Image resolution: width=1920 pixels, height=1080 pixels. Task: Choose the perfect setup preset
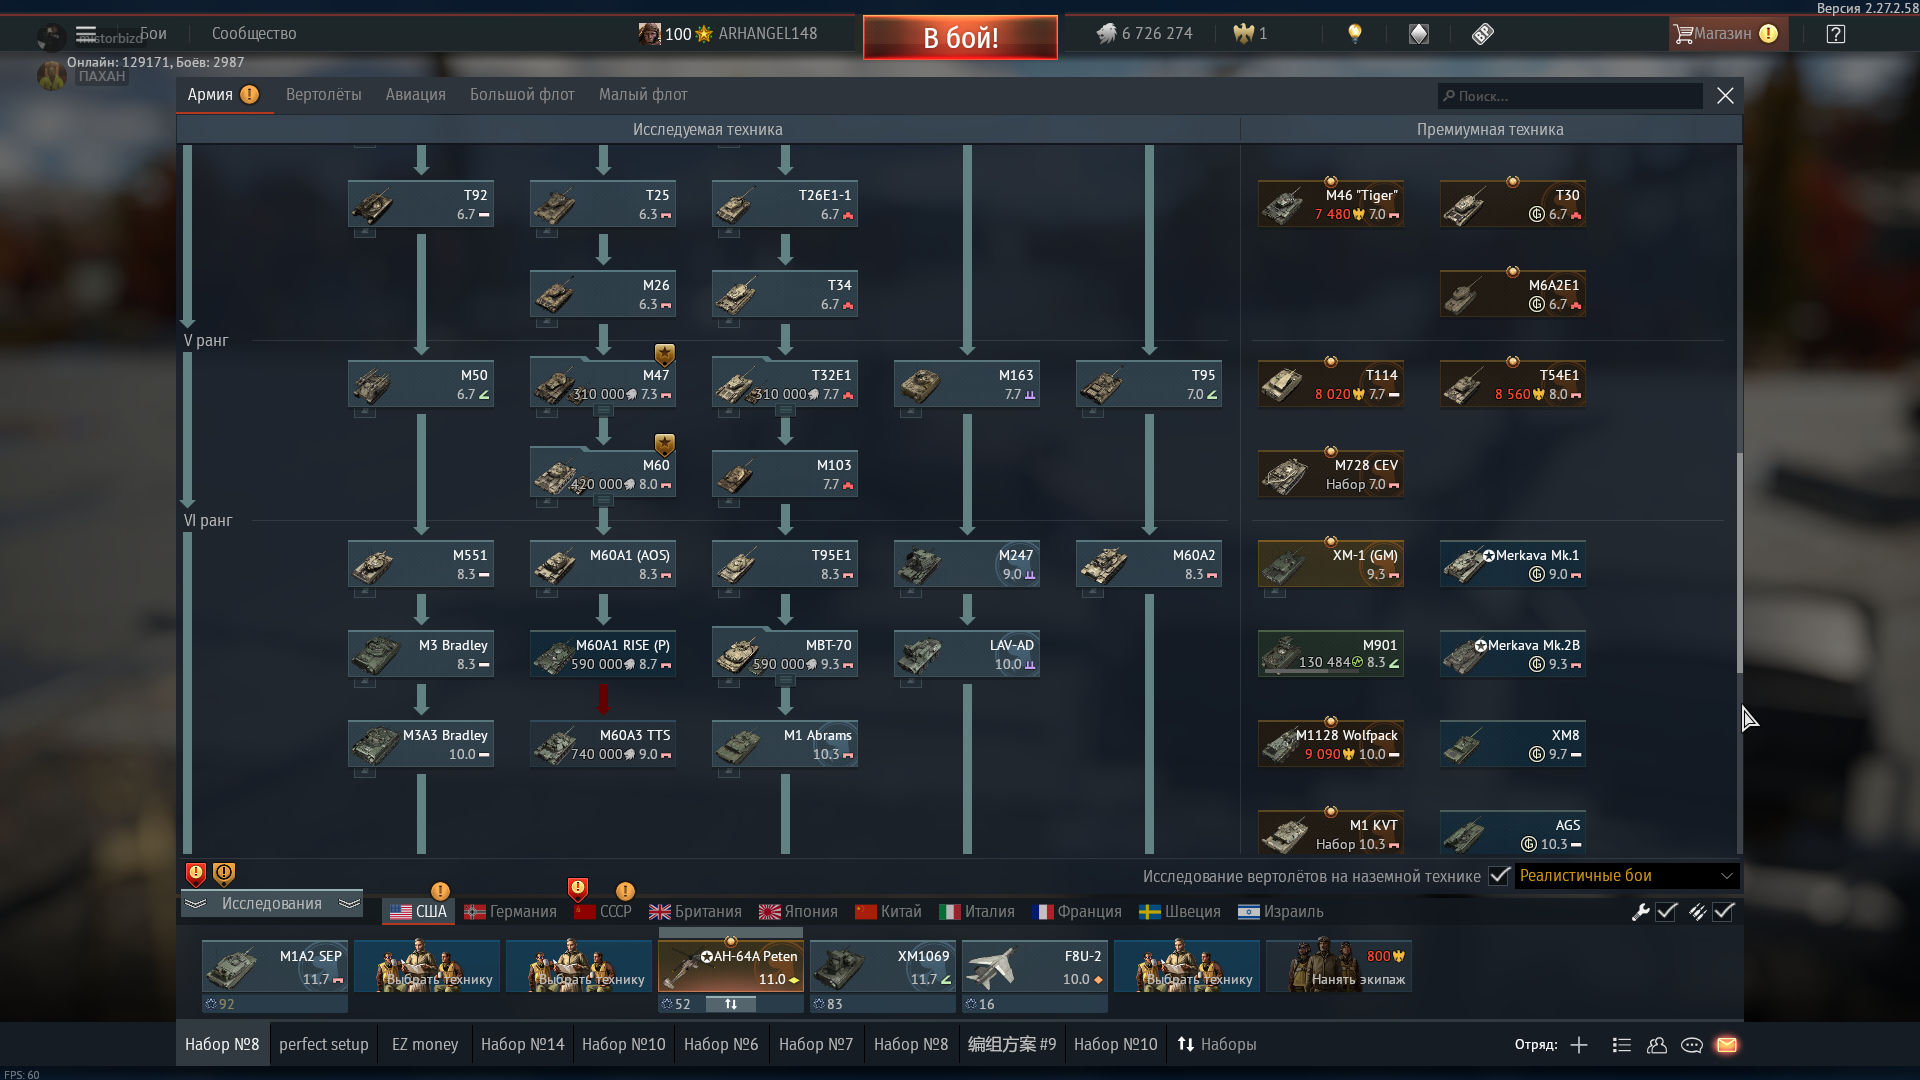[x=323, y=1044]
